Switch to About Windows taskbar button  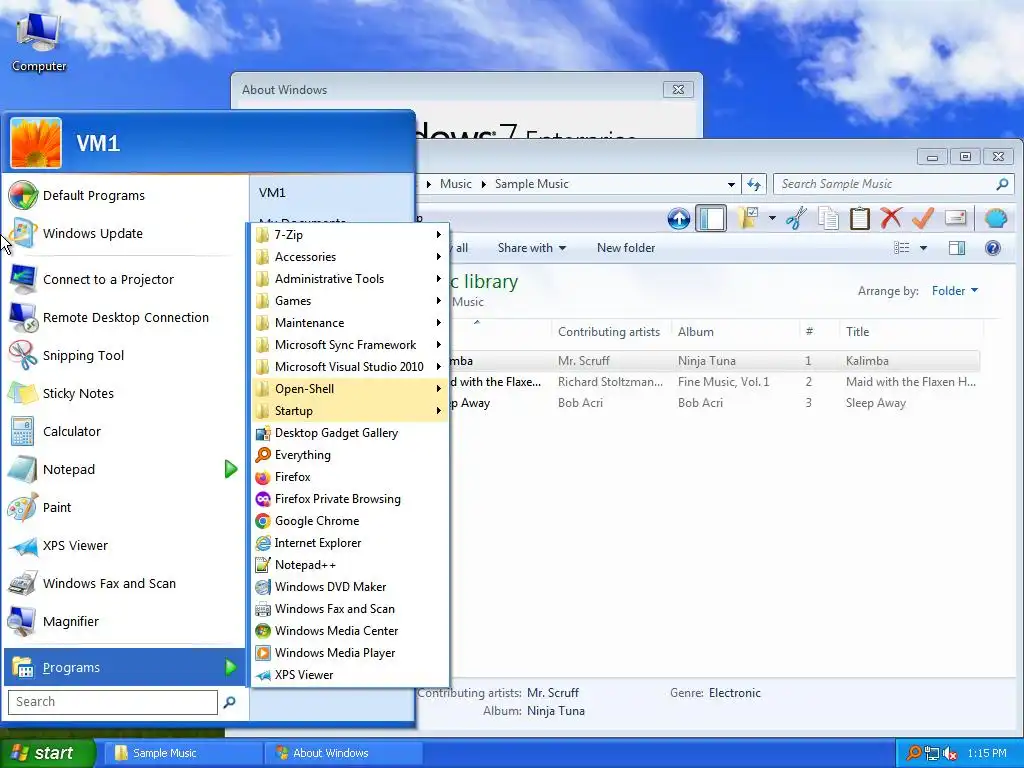344,753
